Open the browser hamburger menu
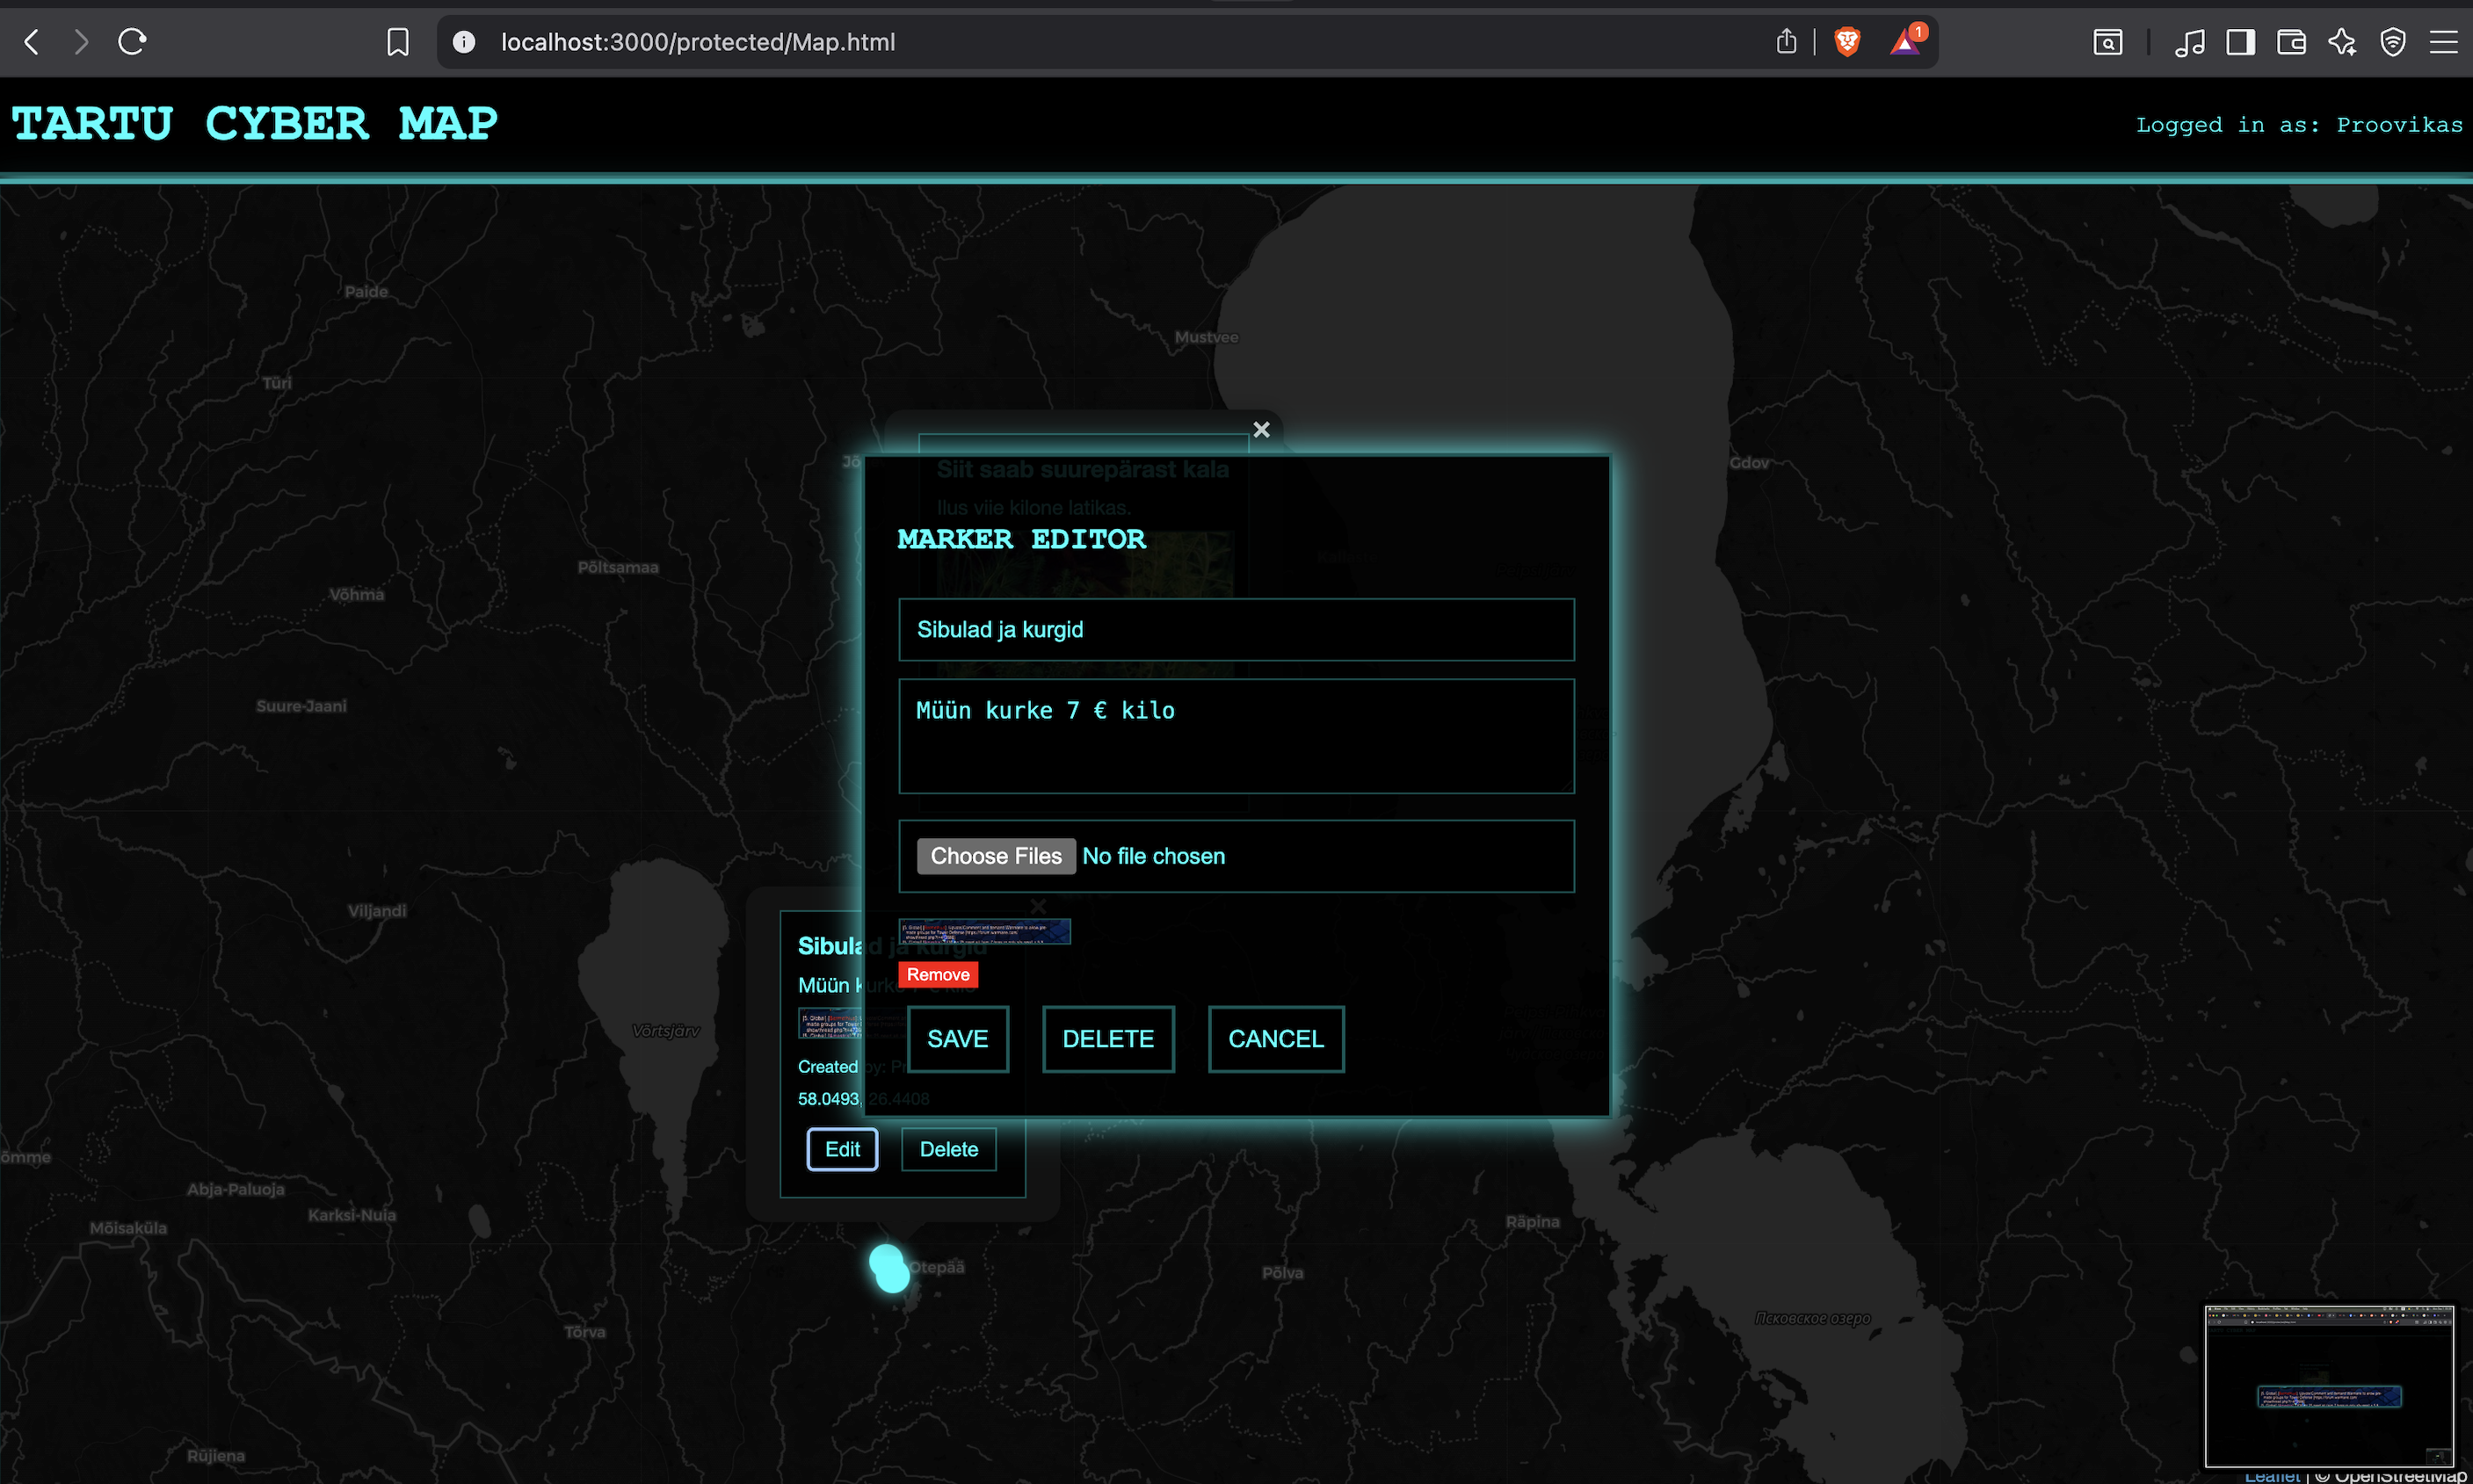2473x1484 pixels. pos(2444,42)
